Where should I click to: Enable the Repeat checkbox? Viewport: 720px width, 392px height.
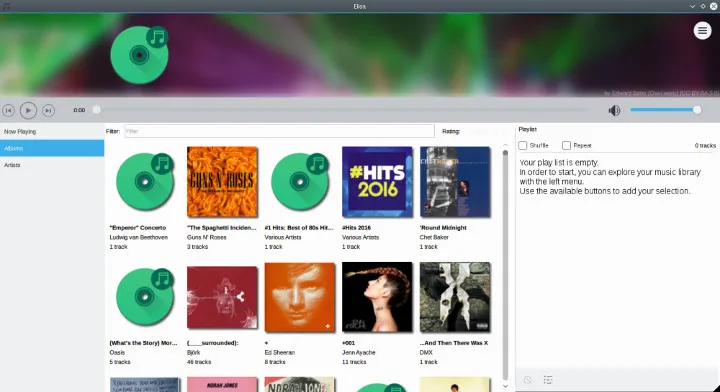pyautogui.click(x=567, y=146)
